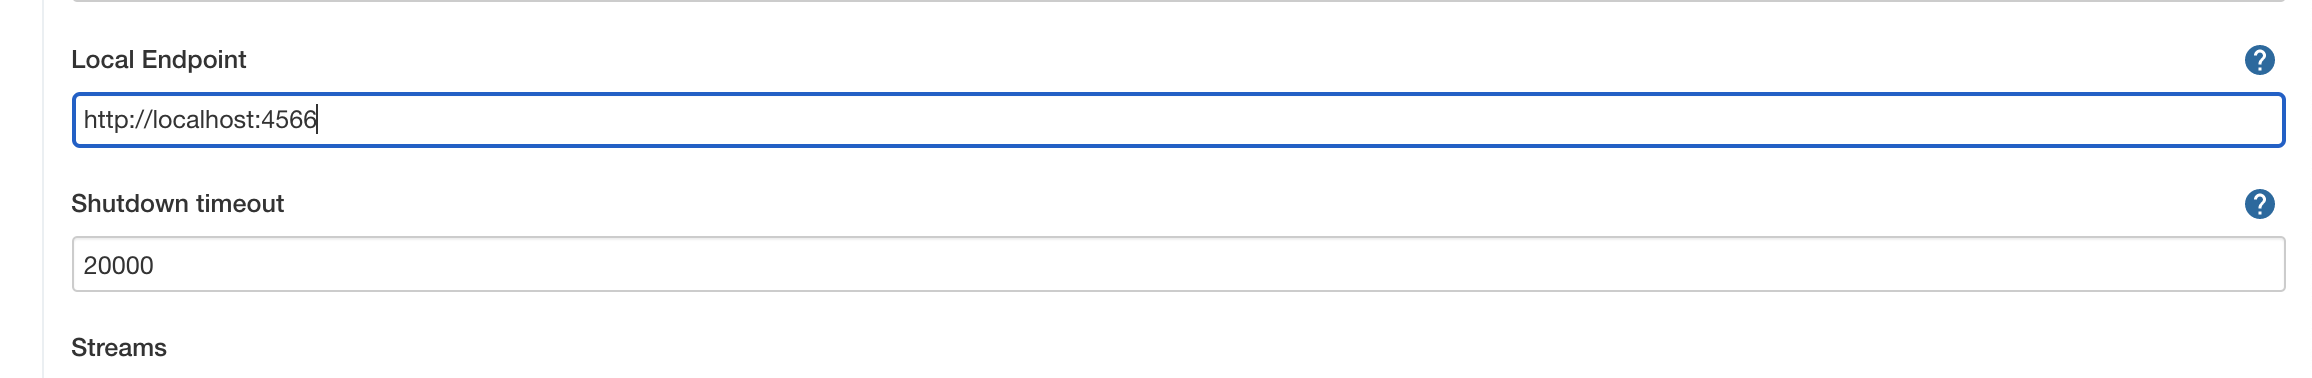This screenshot has height=378, width=2312.
Task: Place cursor after localhost:4566 text
Action: click(x=319, y=120)
